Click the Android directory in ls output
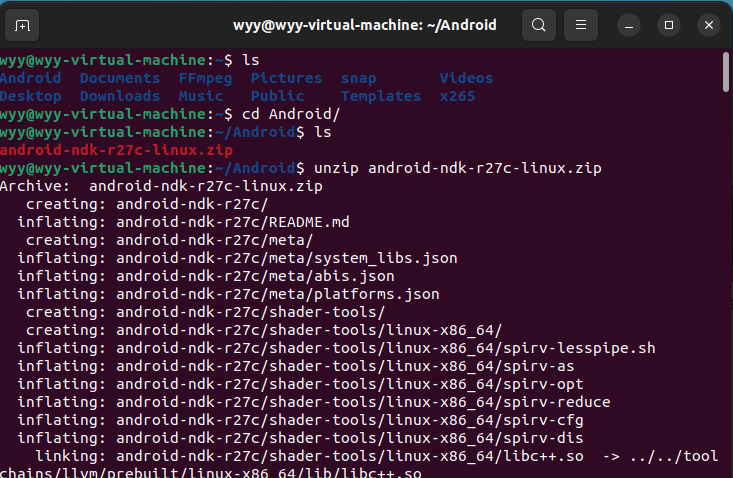Image resolution: width=733 pixels, height=478 pixels. pyautogui.click(x=30, y=78)
